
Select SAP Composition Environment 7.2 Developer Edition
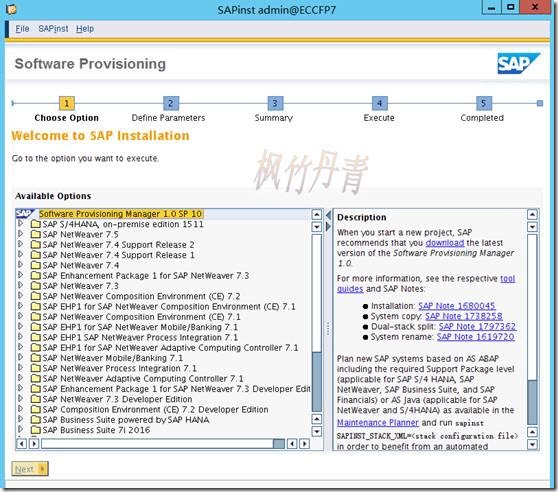click(x=155, y=409)
